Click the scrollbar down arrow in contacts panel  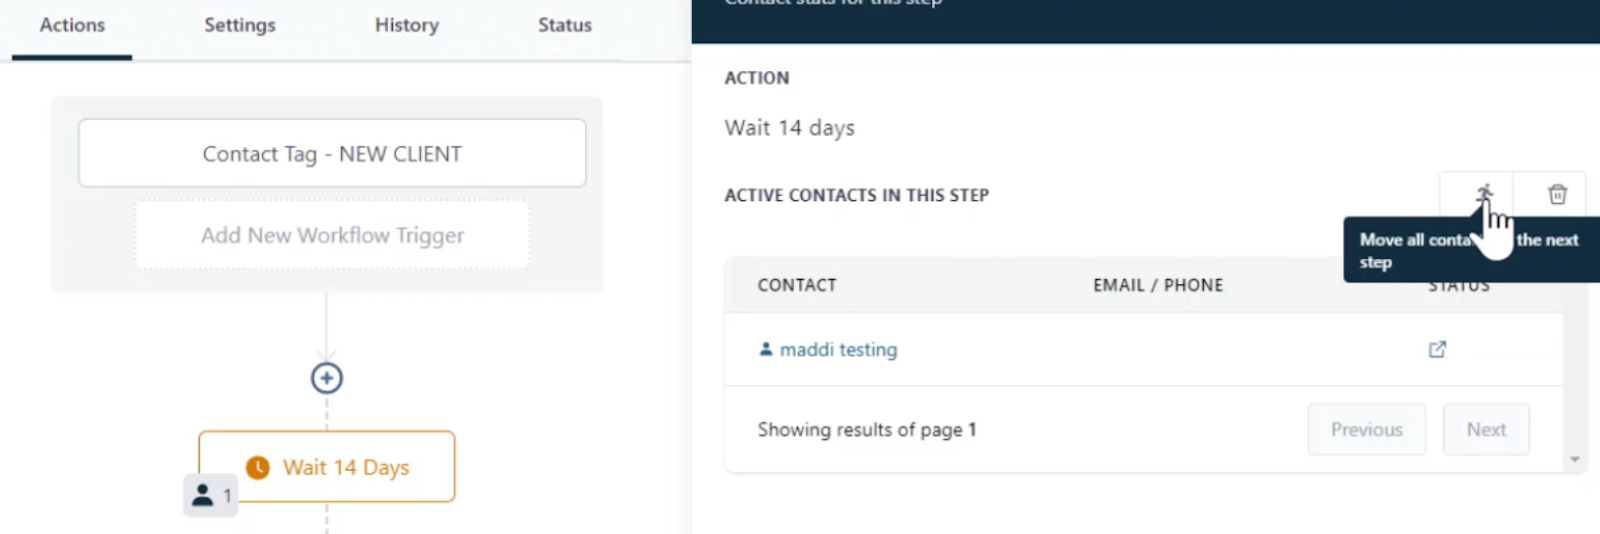click(x=1575, y=460)
